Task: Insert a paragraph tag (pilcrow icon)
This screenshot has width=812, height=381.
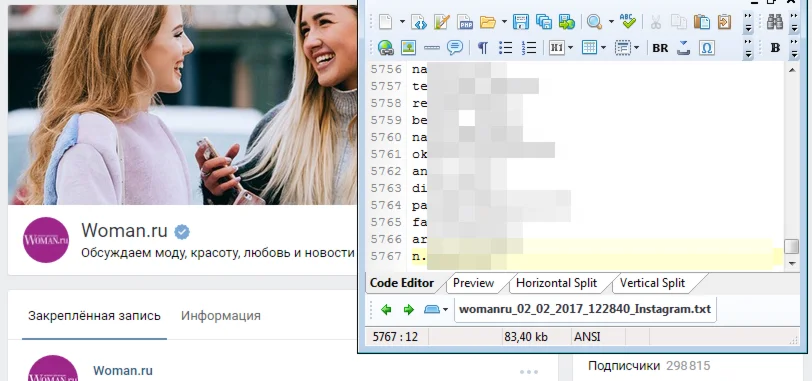Action: (x=483, y=48)
